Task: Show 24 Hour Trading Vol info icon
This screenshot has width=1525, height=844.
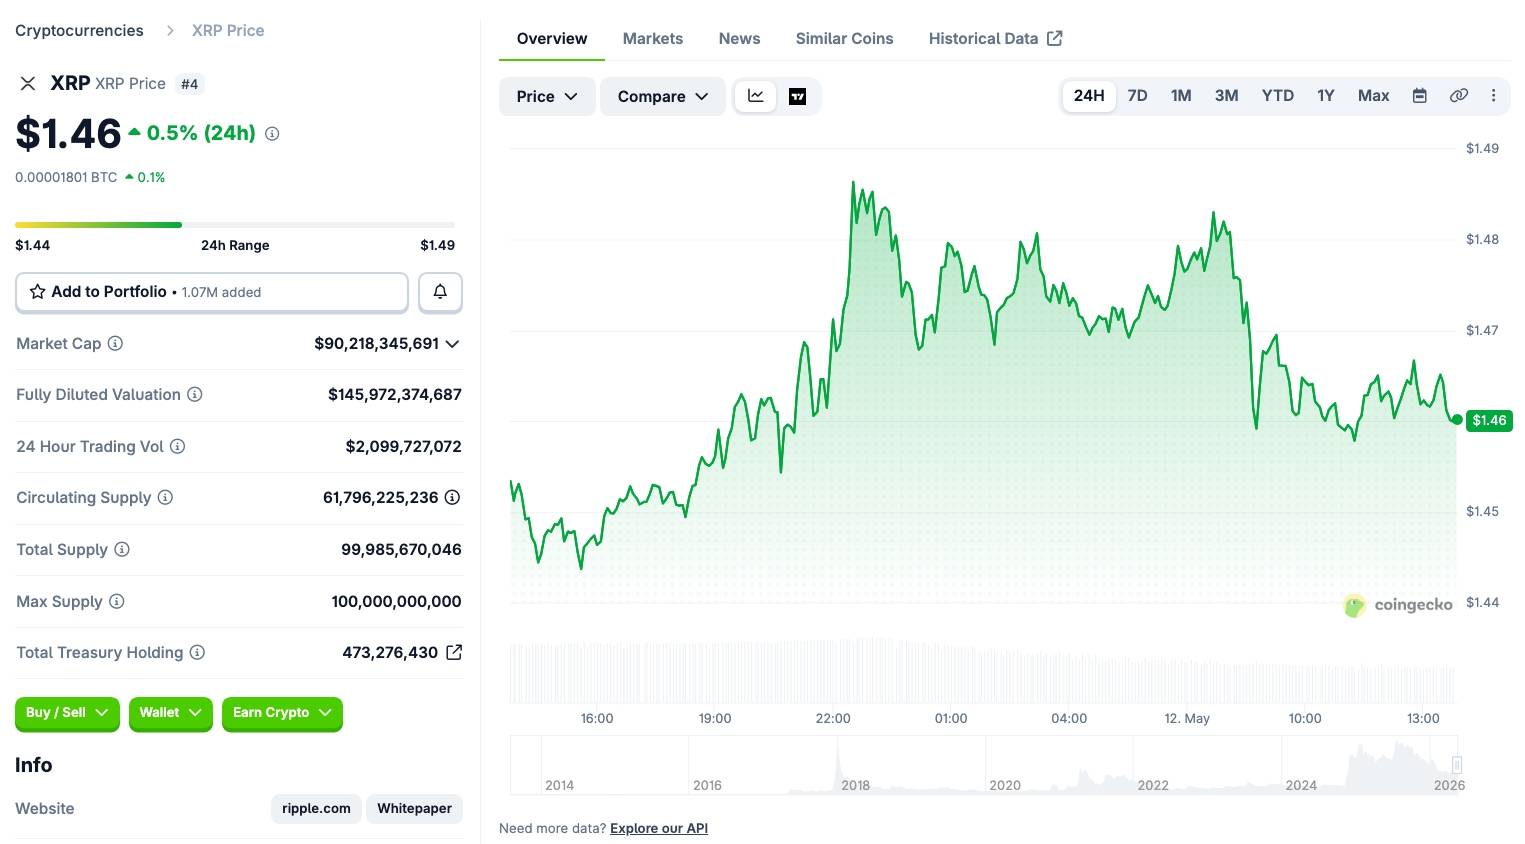Action: (x=177, y=446)
